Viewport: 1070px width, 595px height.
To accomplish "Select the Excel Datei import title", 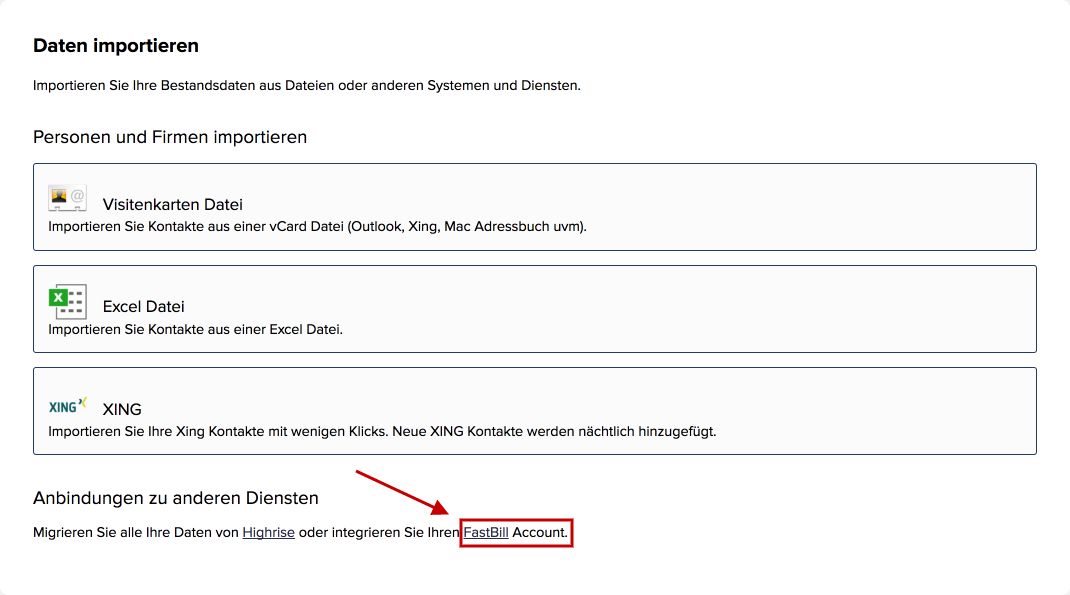I will (143, 306).
